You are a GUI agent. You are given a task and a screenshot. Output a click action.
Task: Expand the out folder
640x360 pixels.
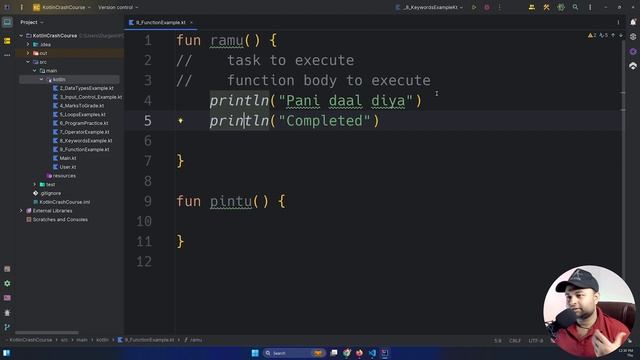(x=28, y=53)
